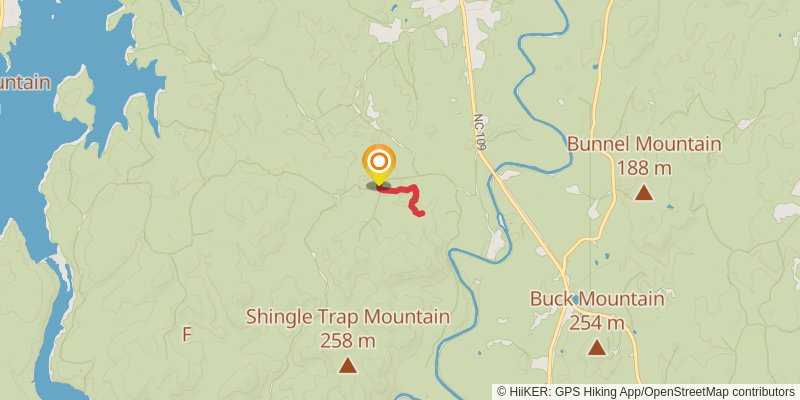Select the red hiking trail route

(403, 198)
